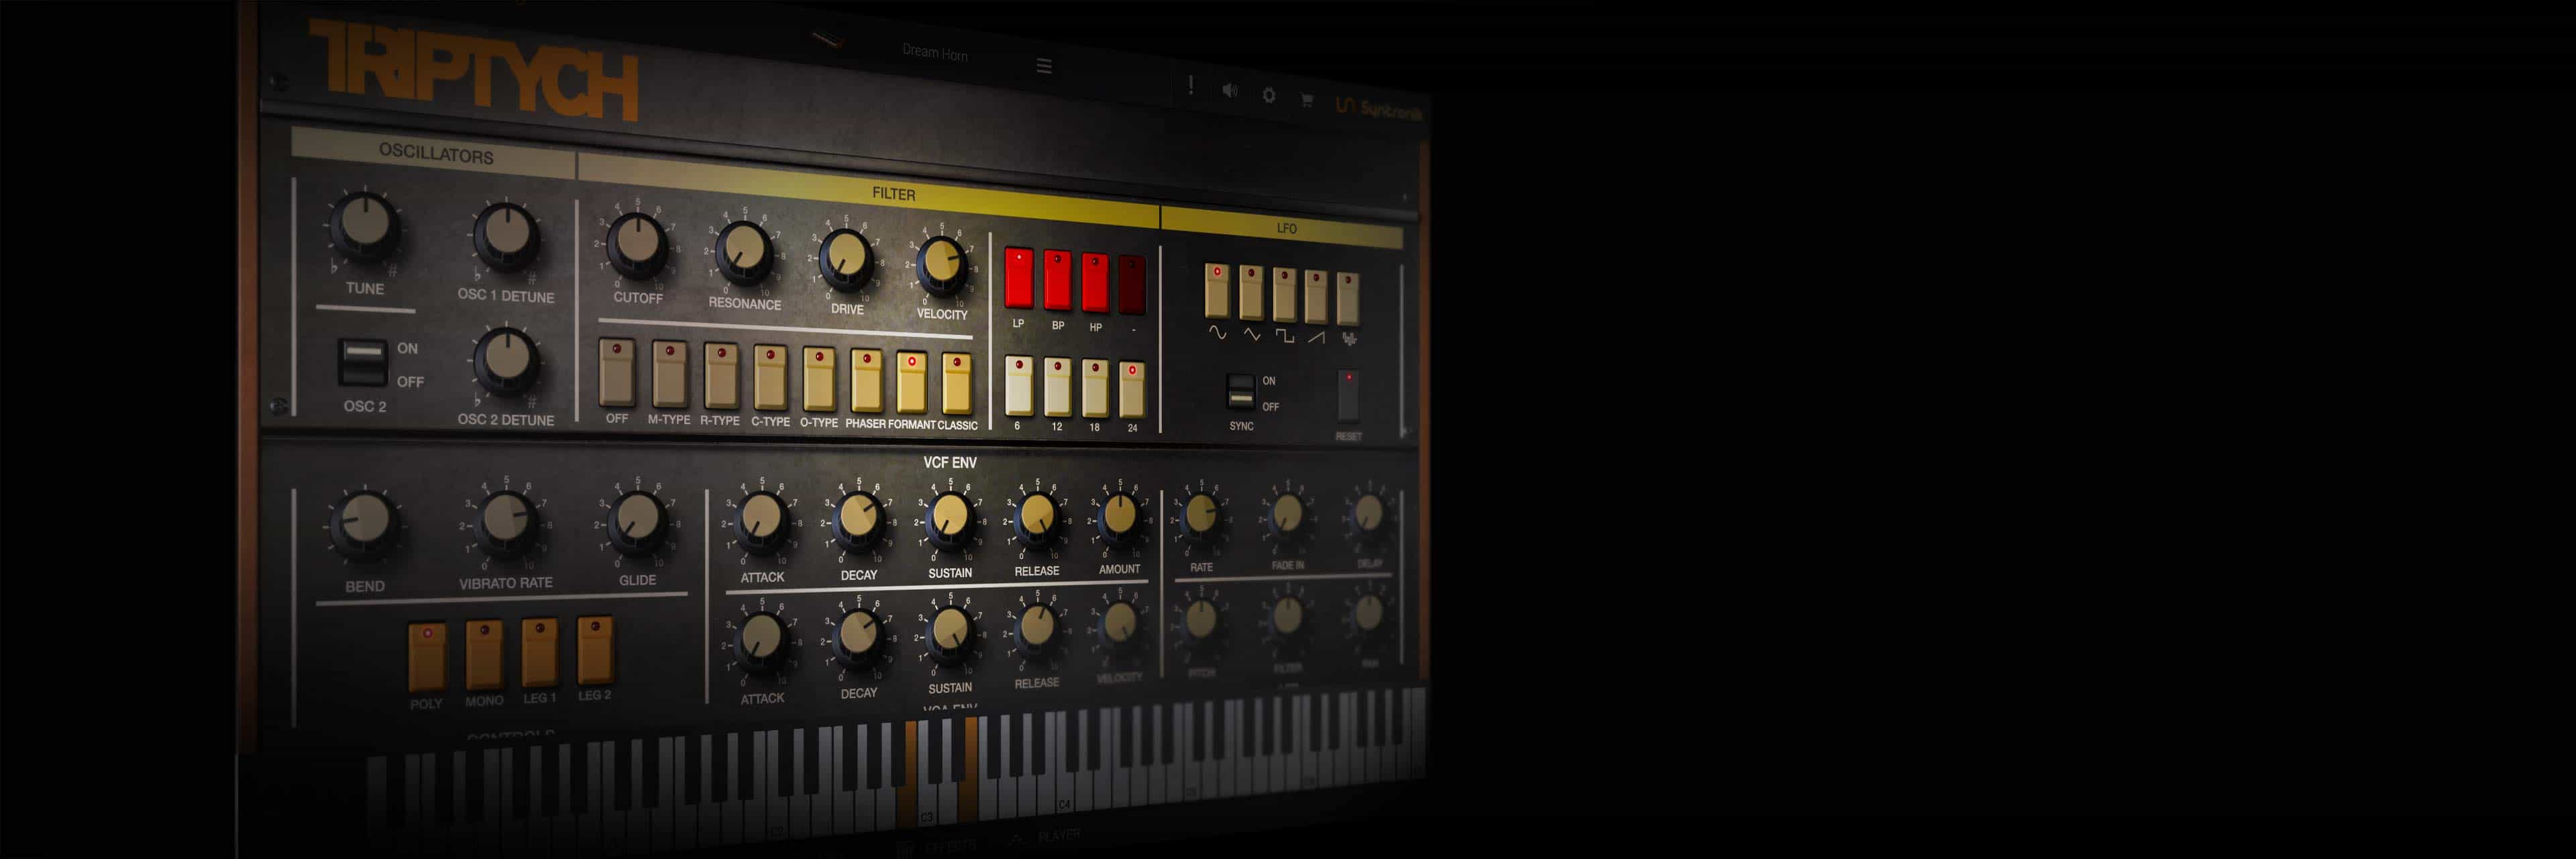
Task: Select the HP filter mode button
Action: pos(1095,283)
